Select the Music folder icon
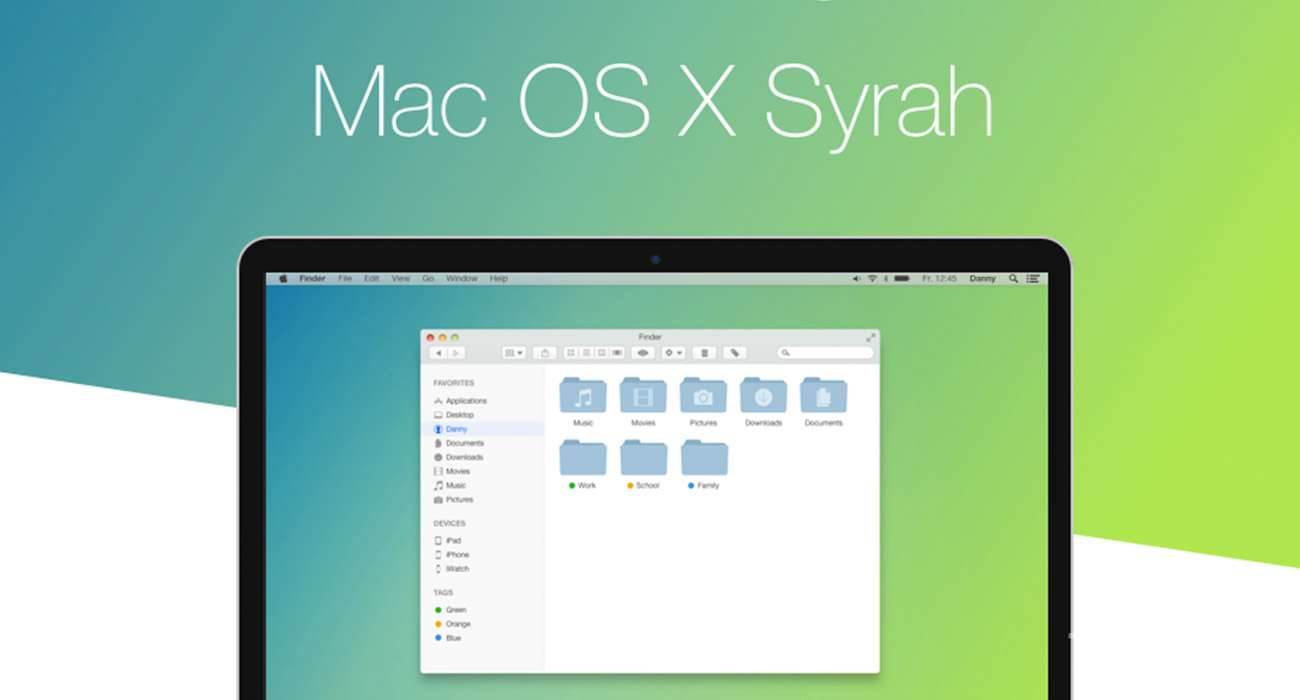Screen dimensions: 1300x700 (x=583, y=395)
